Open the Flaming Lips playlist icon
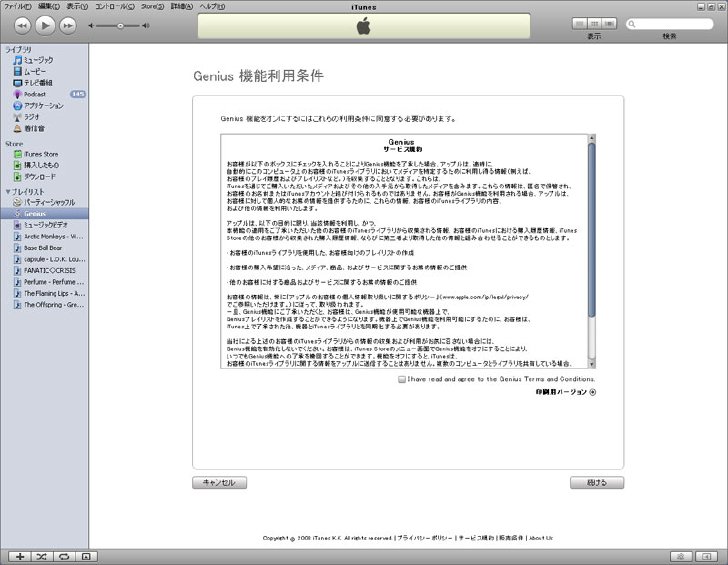 (18, 293)
